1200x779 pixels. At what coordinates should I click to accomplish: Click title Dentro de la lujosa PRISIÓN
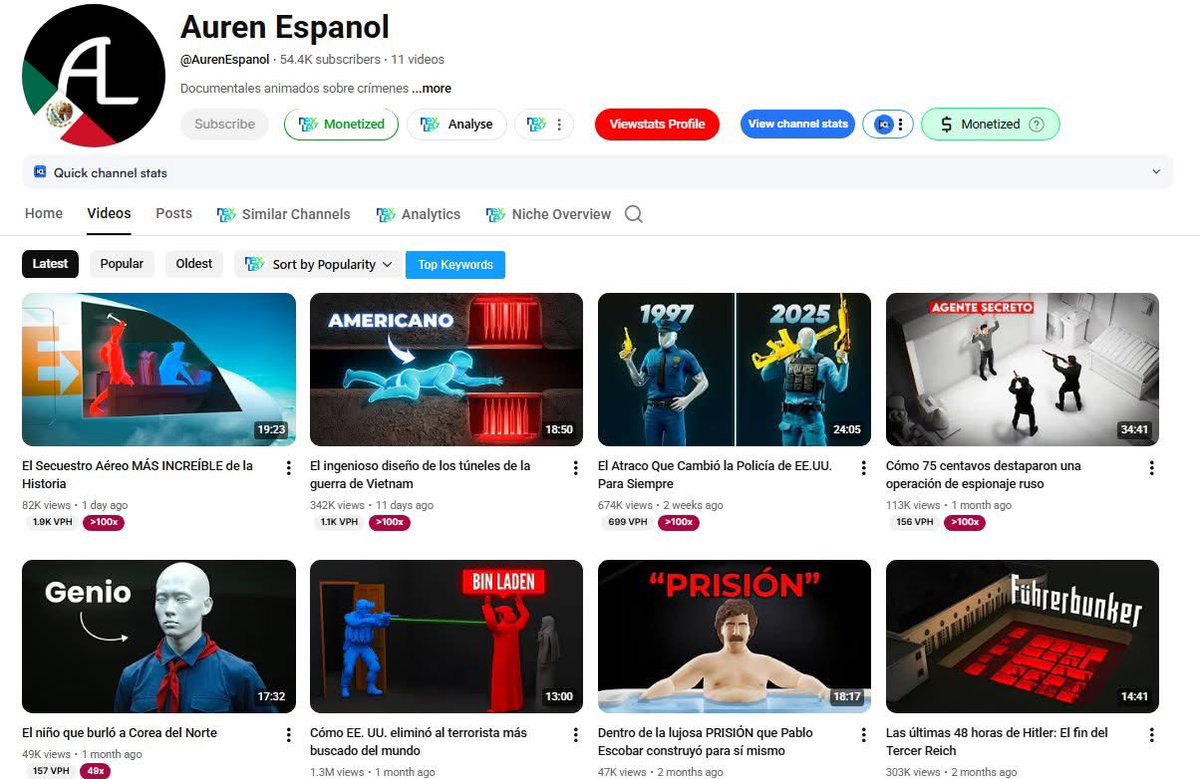coord(705,742)
